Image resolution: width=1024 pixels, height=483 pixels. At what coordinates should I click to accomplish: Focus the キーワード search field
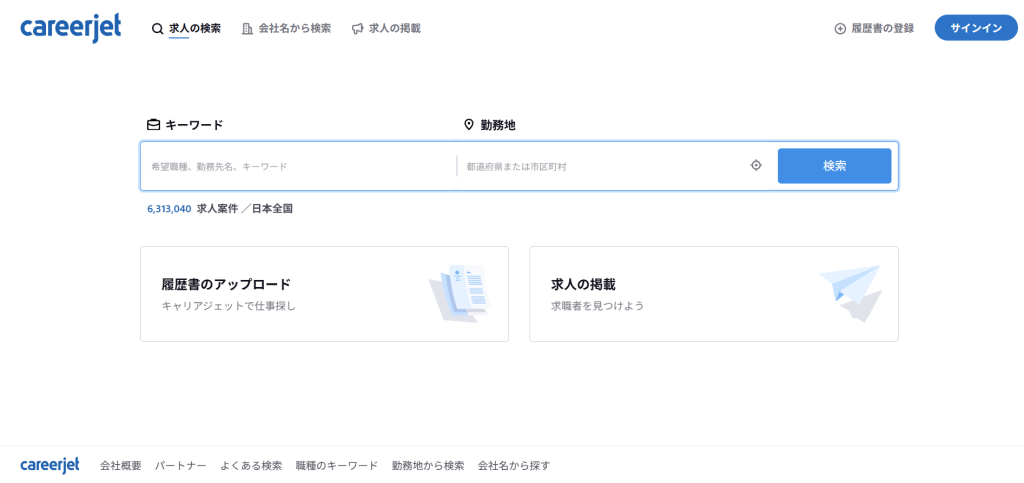point(298,166)
